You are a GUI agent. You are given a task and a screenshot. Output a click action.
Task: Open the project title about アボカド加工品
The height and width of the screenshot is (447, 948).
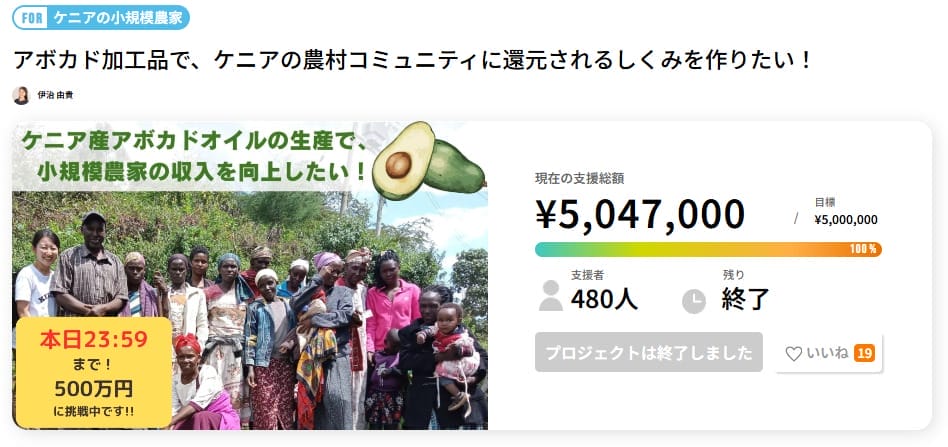pyautogui.click(x=412, y=60)
